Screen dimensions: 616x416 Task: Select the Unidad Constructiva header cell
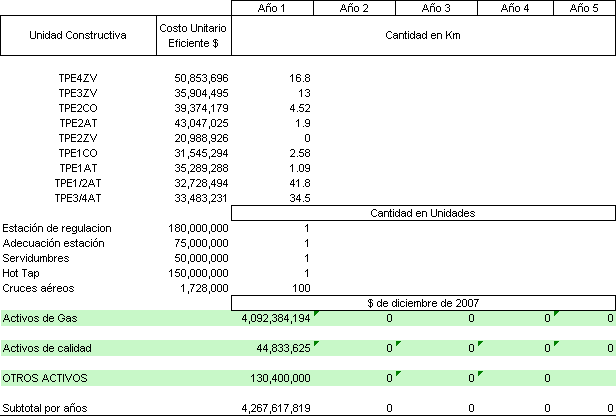(x=78, y=35)
